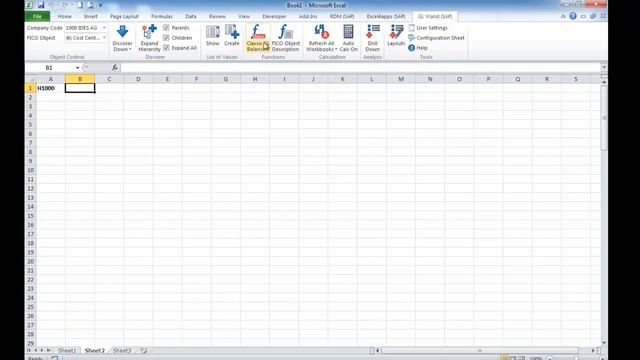Open GL Wand Help
This screenshot has width=640, height=360.
coord(418,48)
